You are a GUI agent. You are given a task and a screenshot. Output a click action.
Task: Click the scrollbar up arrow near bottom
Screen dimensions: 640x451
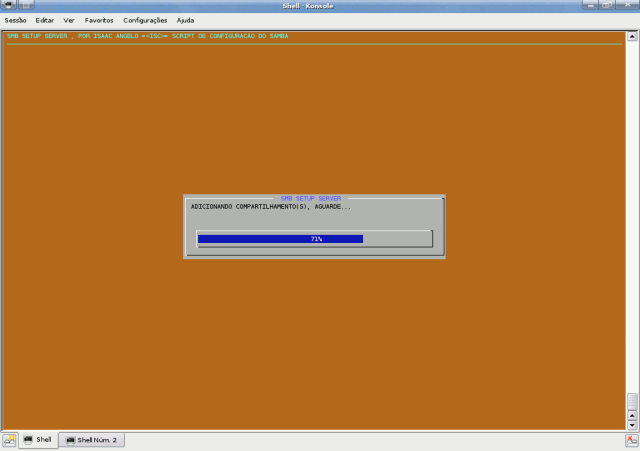coord(631,414)
